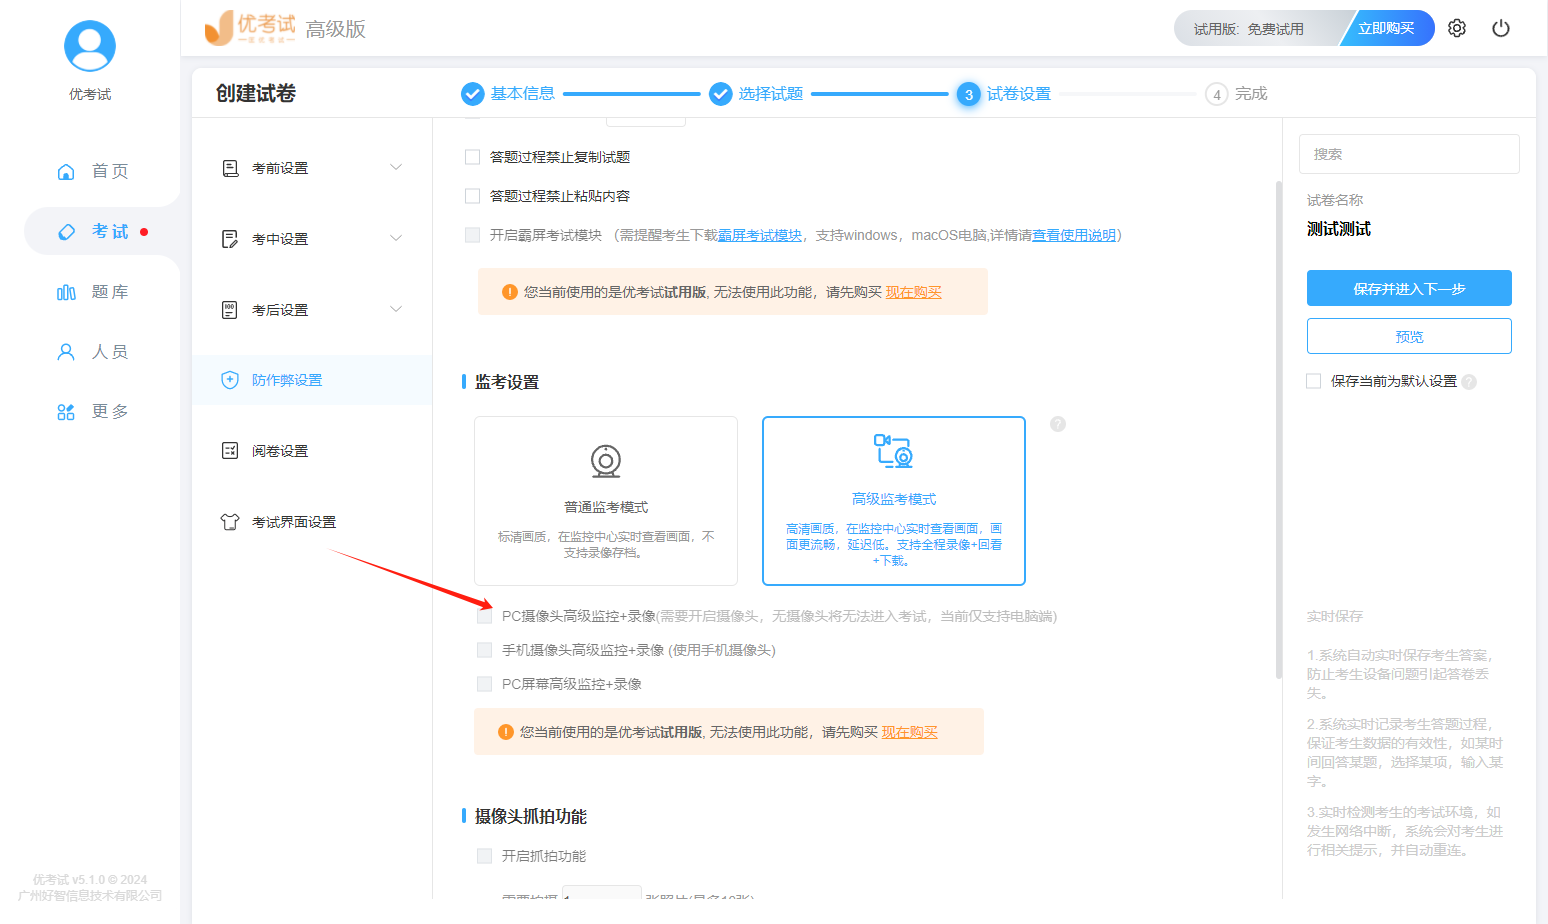This screenshot has width=1548, height=924.
Task: Check PC屏幕高级监控+录像 option
Action: click(x=485, y=684)
